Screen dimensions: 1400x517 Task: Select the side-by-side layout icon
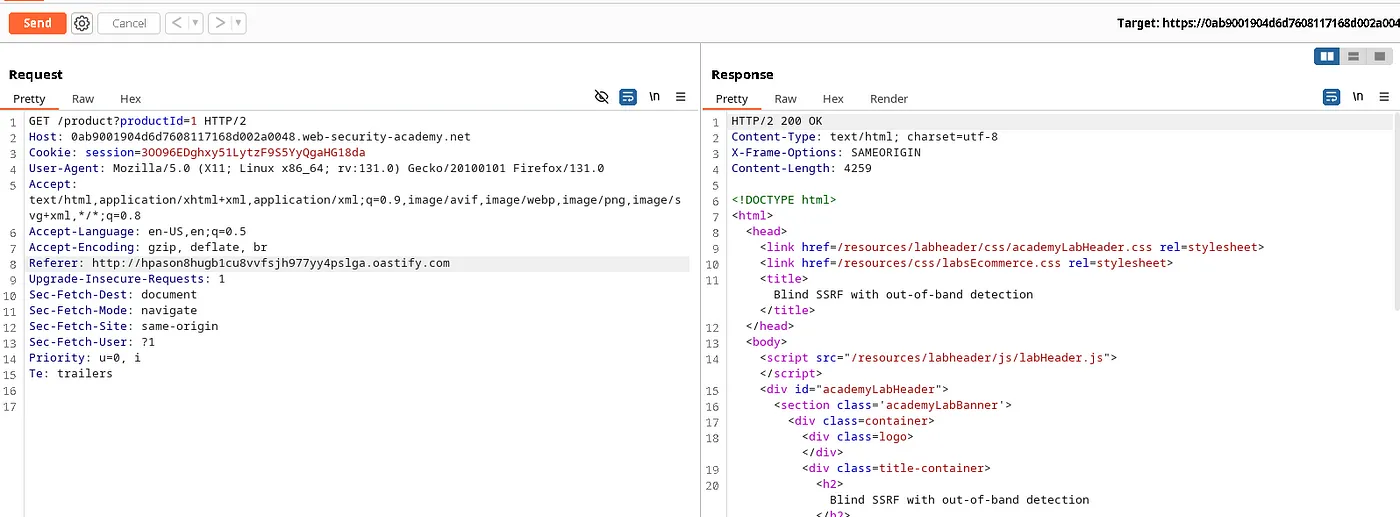click(x=1327, y=57)
